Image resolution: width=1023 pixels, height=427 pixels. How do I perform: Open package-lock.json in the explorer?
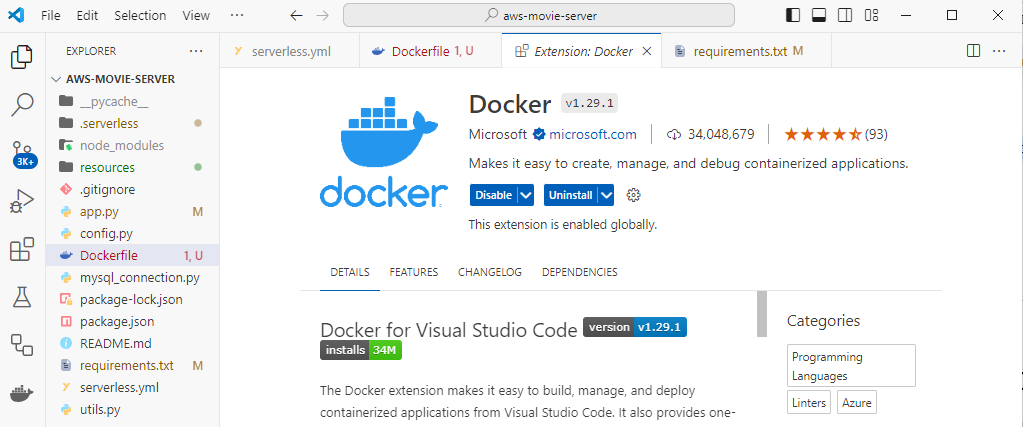[x=132, y=300]
